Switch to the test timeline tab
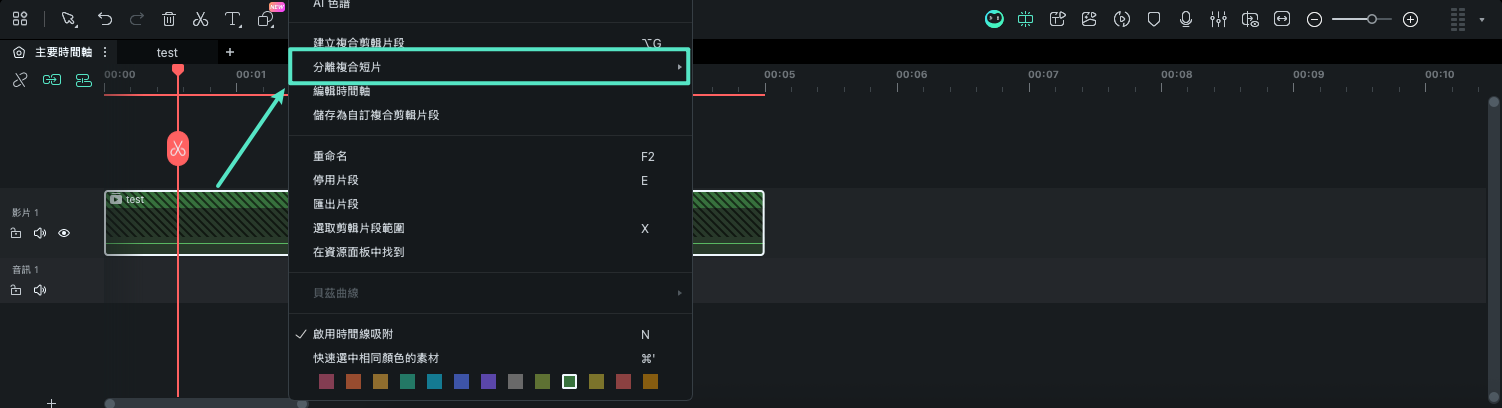This screenshot has width=1502, height=408. (167, 52)
